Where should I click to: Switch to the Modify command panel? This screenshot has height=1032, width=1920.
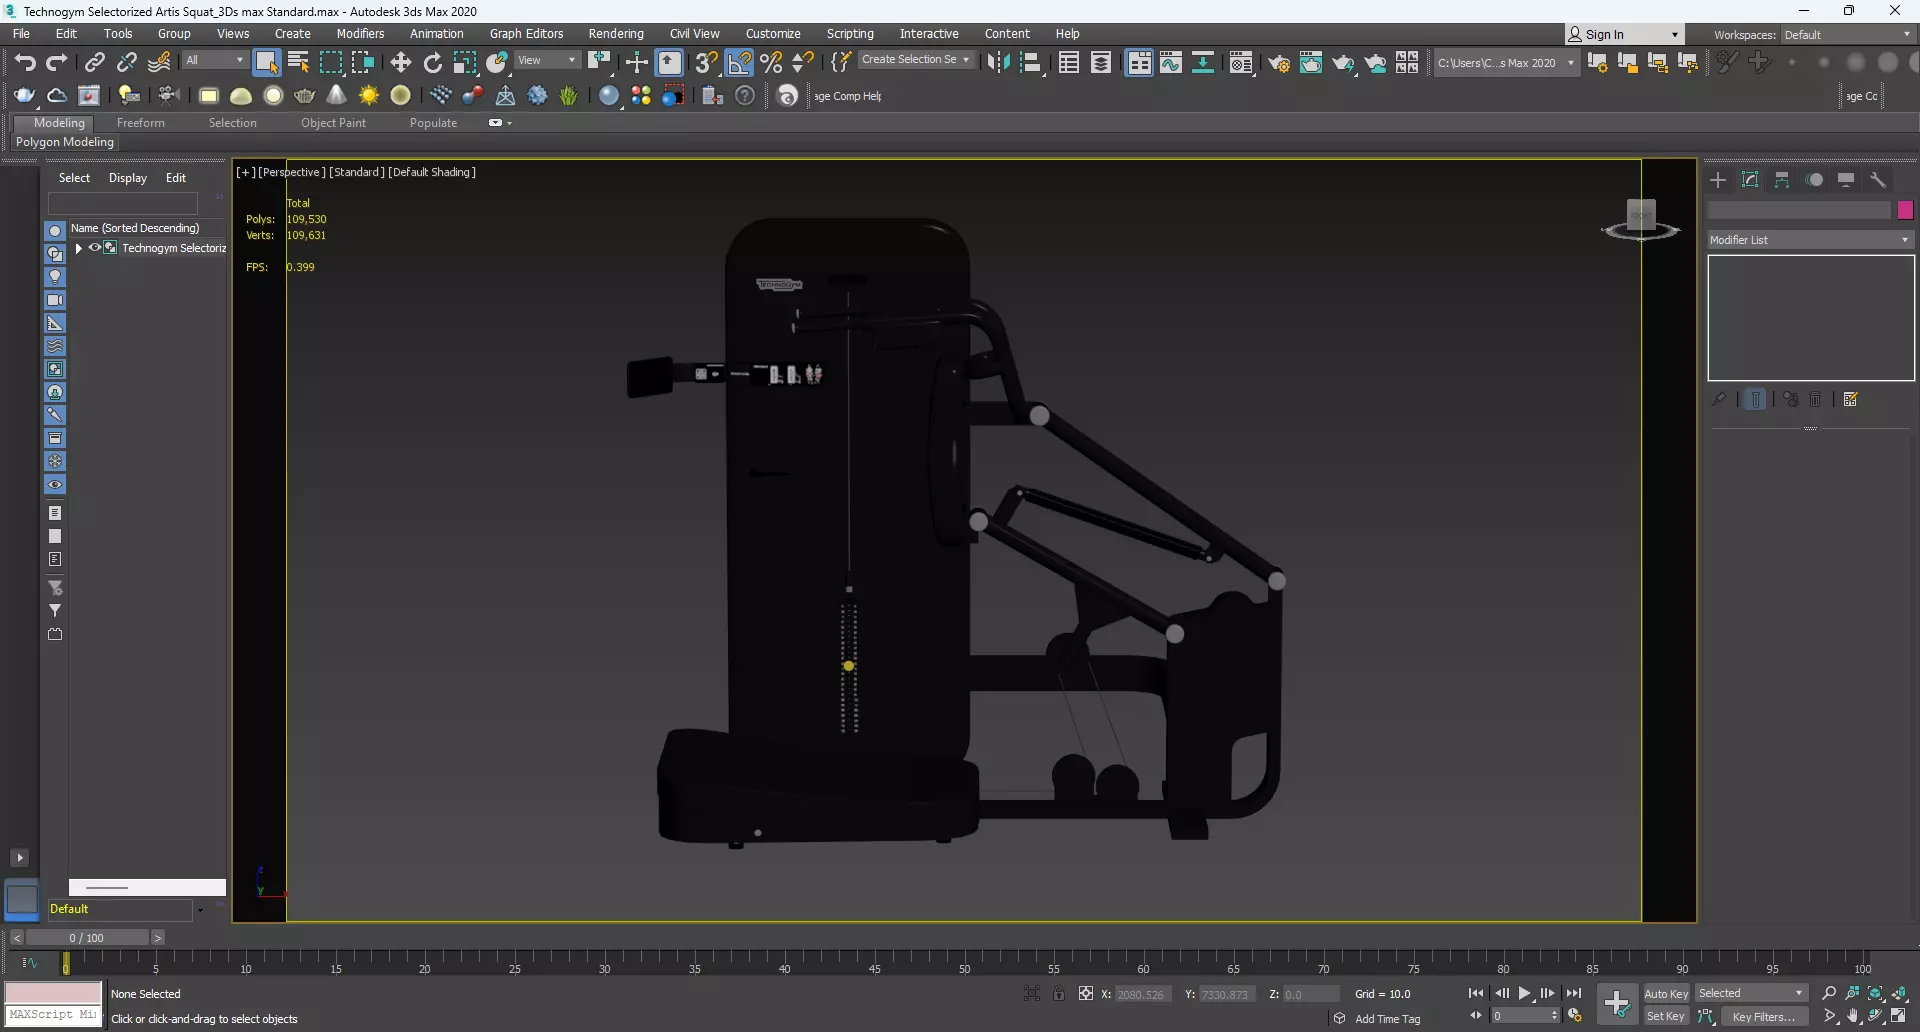(x=1750, y=180)
